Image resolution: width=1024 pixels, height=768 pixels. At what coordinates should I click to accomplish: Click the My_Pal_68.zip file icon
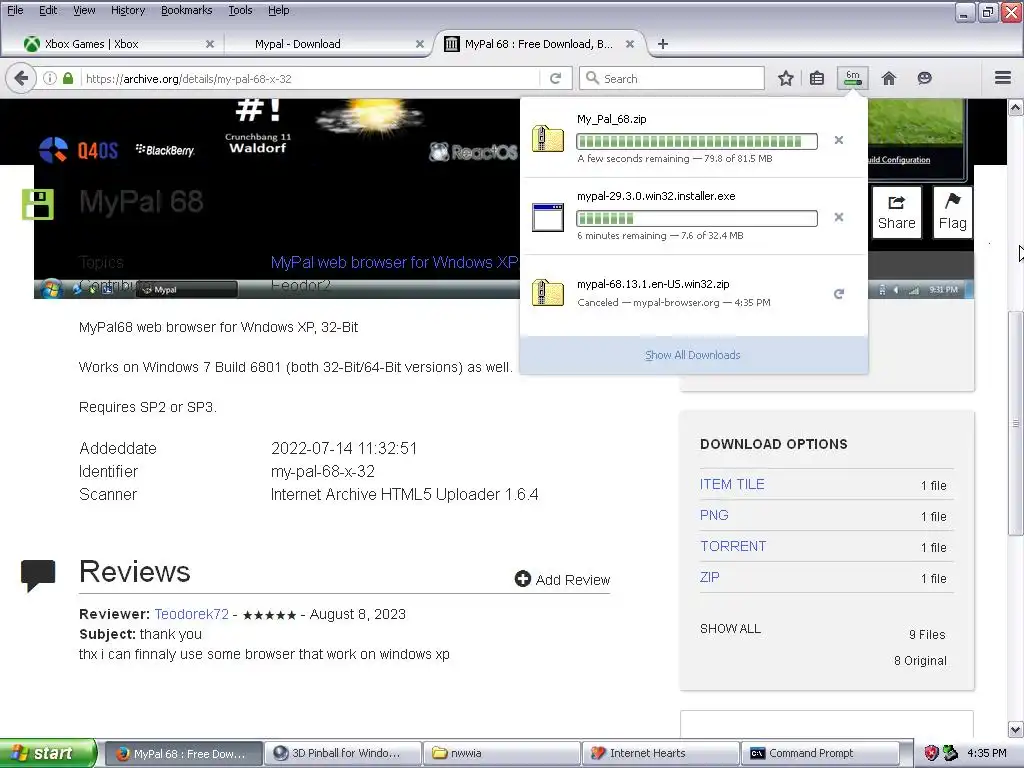pos(547,139)
